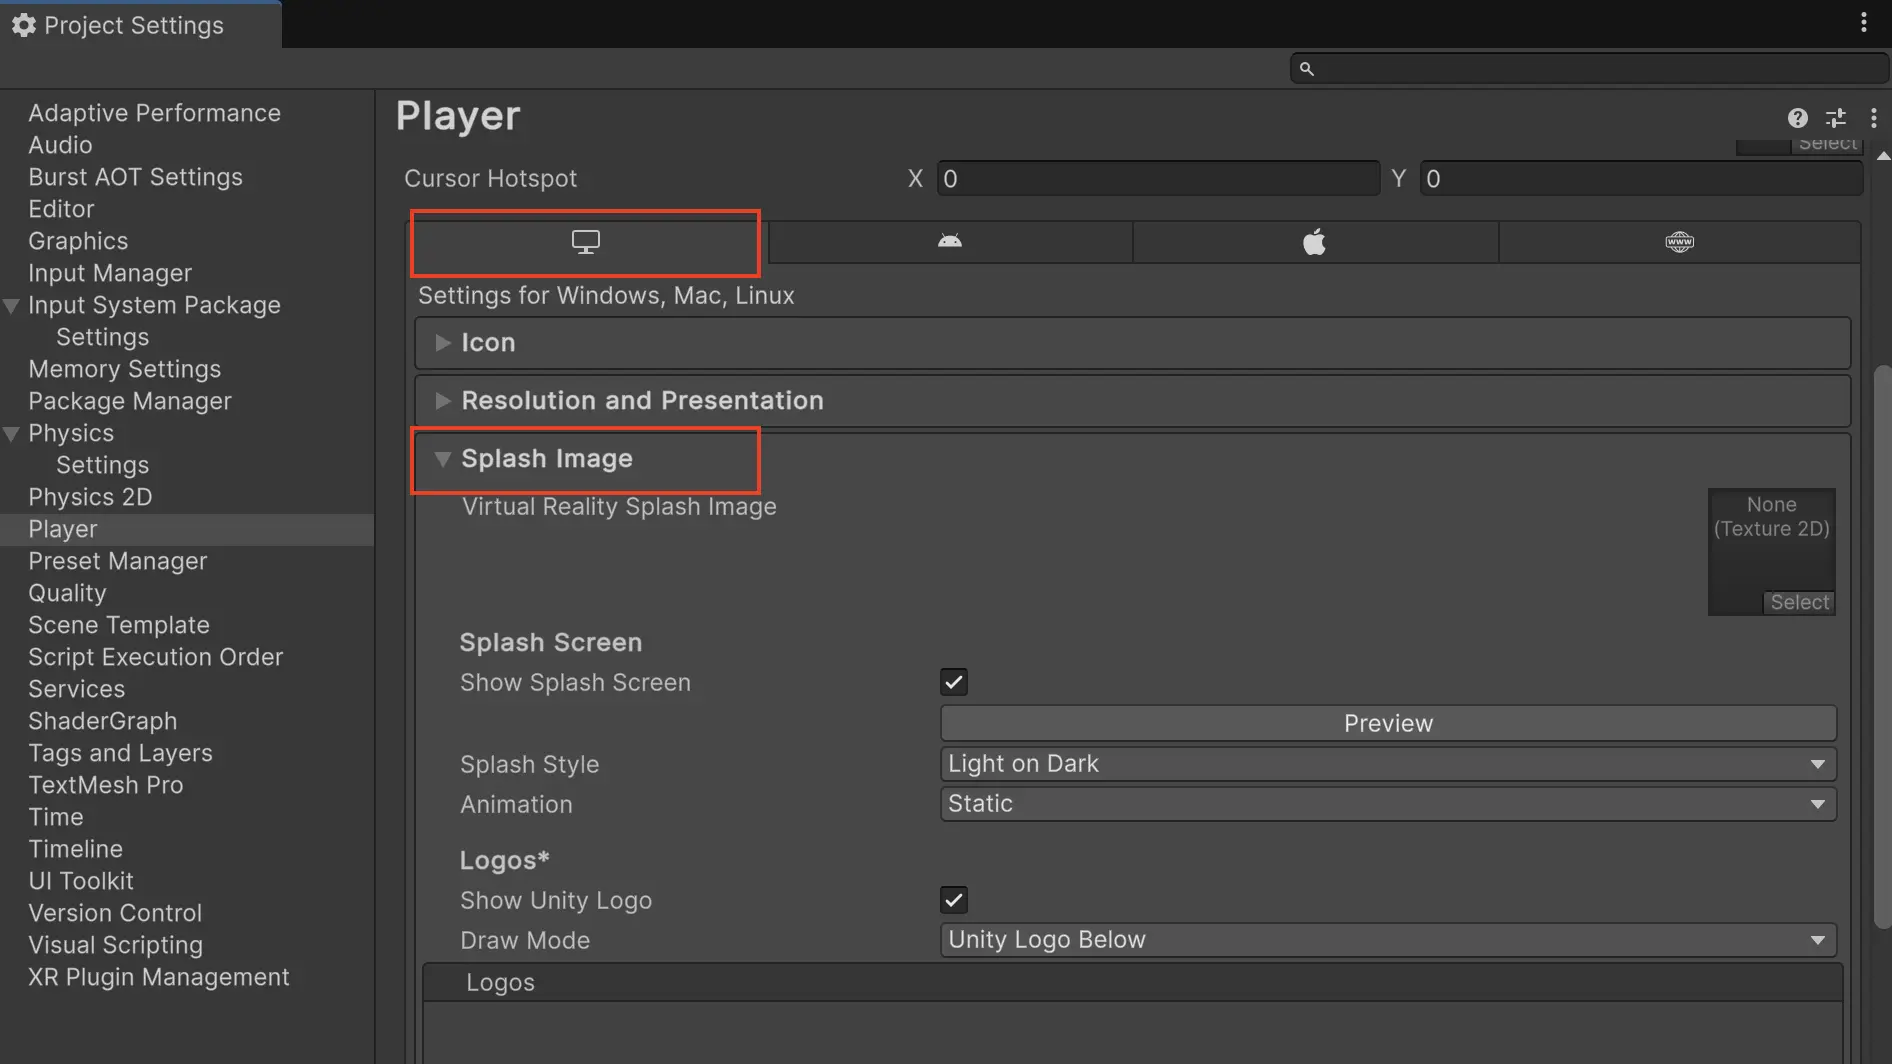Open Input Manager settings
The height and width of the screenshot is (1064, 1892).
point(110,273)
